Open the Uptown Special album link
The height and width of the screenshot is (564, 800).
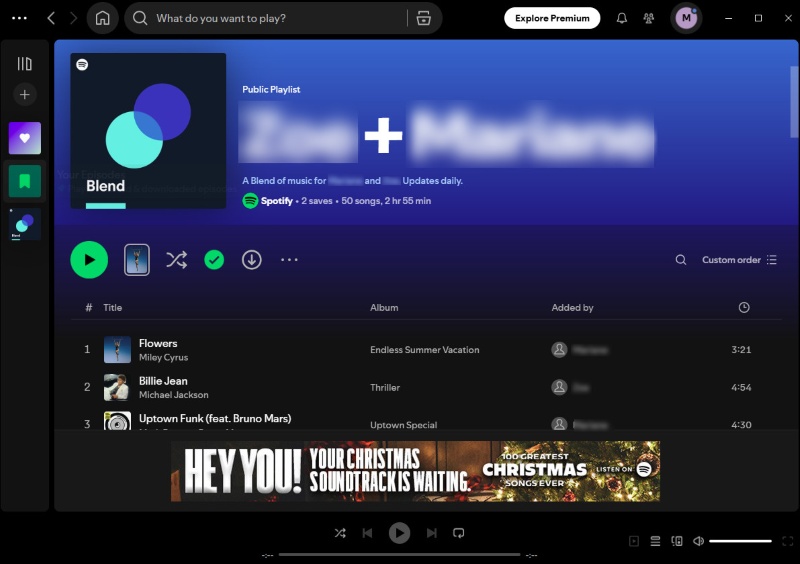pos(404,425)
